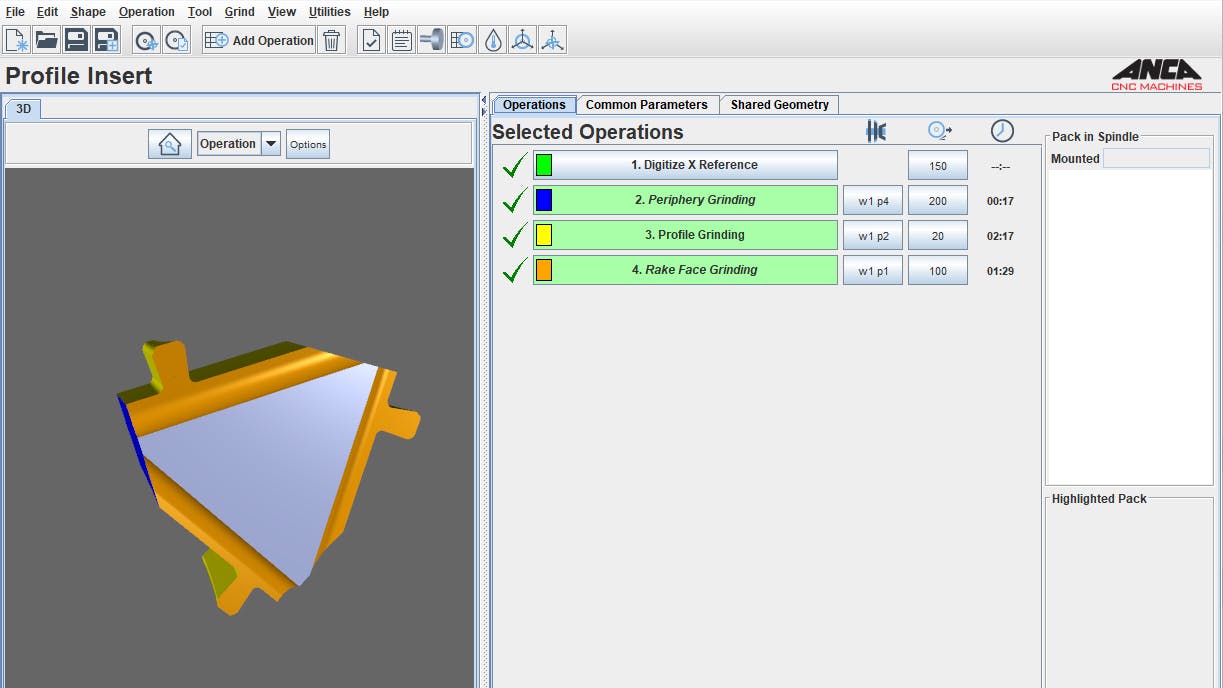Screen dimensions: 1223x688
Task: Click the Mounted field in Pack in Spindle
Action: pyautogui.click(x=1157, y=159)
